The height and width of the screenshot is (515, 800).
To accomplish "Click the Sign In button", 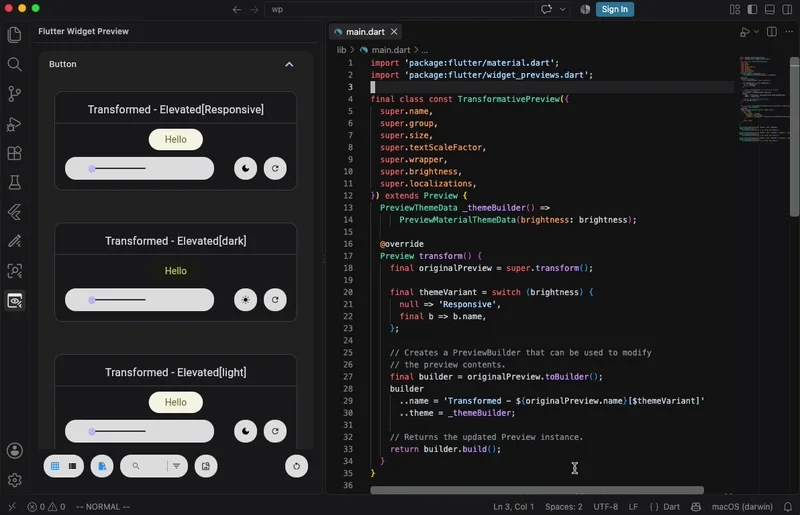I will 614,9.
